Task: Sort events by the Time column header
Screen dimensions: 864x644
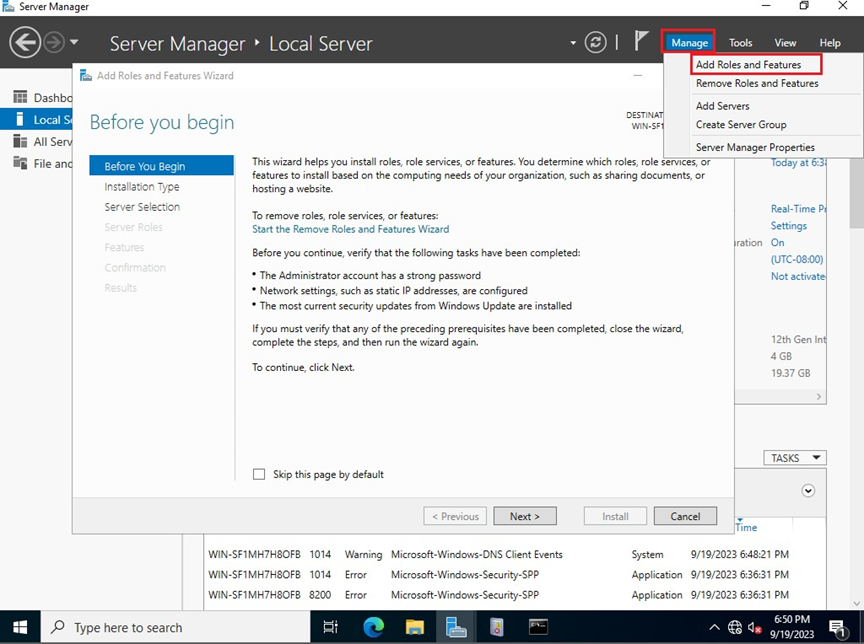Action: coord(746,527)
